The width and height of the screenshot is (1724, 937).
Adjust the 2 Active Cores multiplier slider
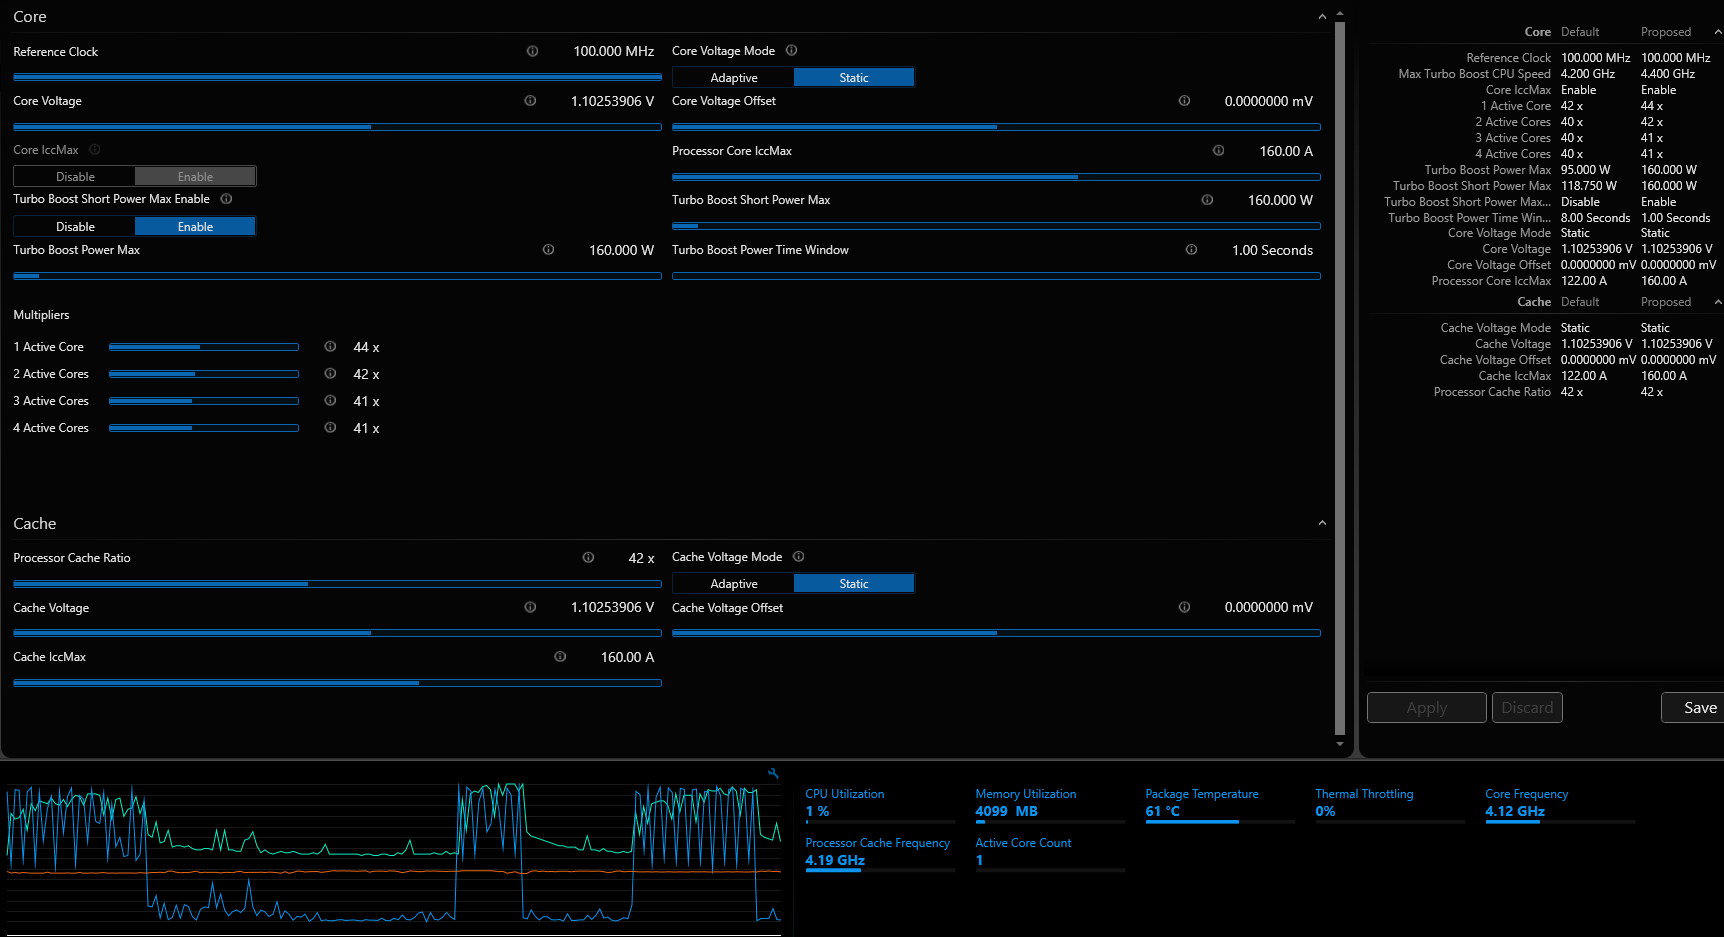204,374
